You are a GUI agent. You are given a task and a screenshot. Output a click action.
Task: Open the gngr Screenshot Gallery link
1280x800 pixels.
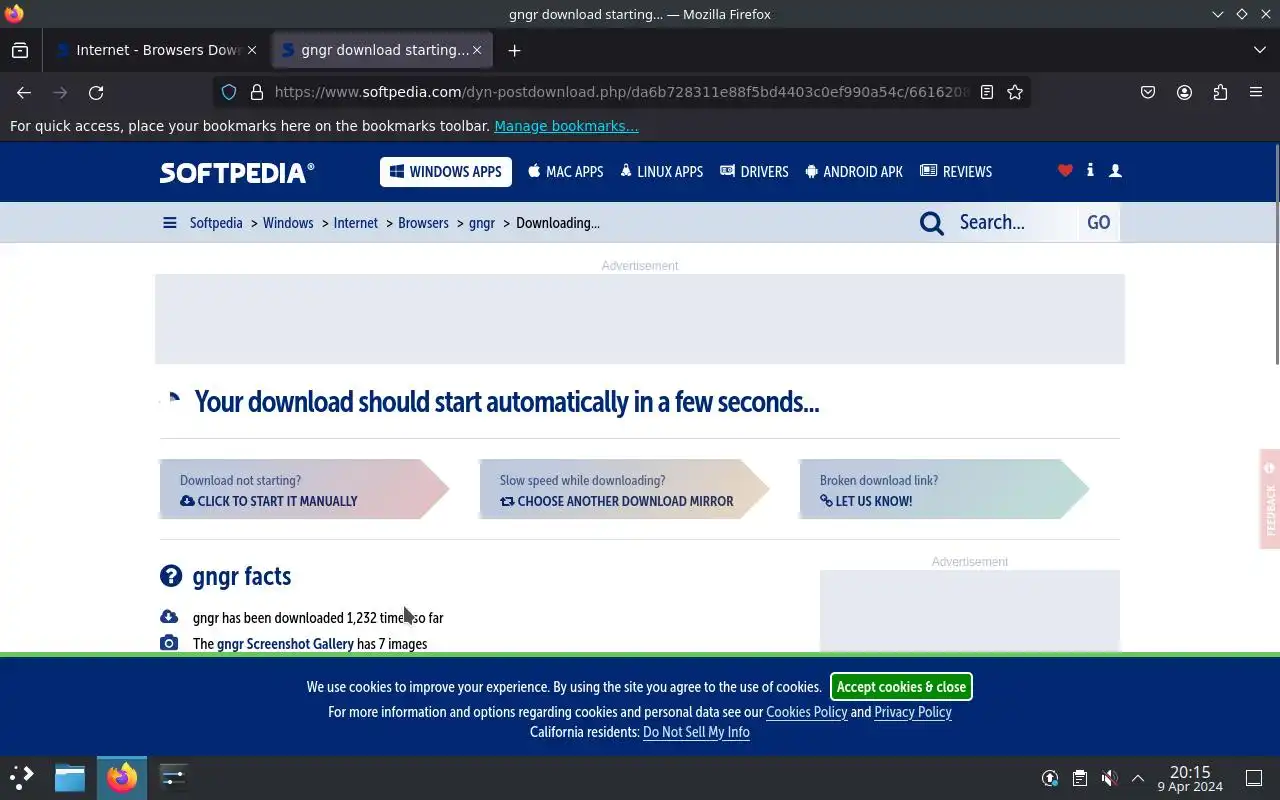pos(285,644)
